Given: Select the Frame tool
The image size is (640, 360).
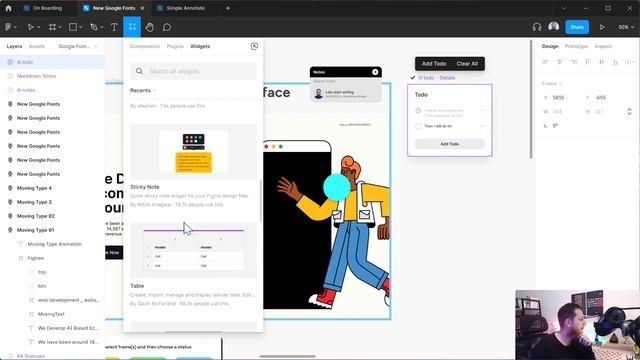Looking at the screenshot, I should (52, 27).
